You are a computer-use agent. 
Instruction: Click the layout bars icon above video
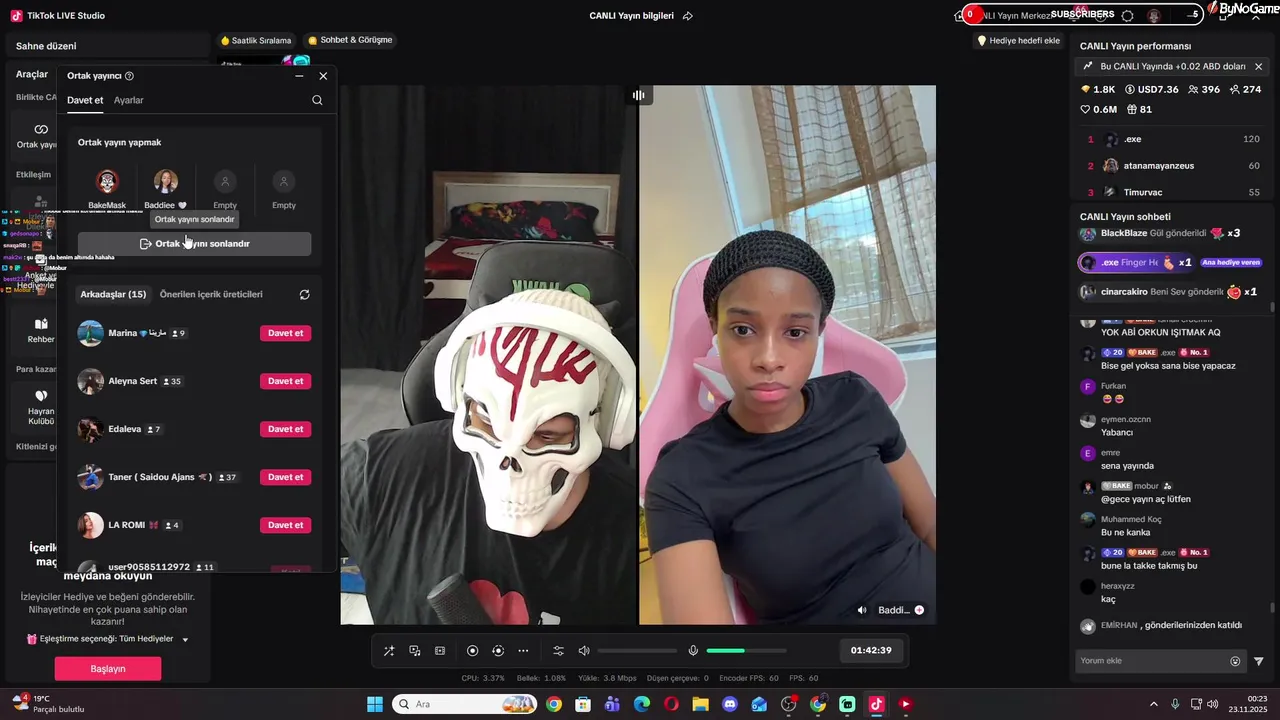(638, 95)
